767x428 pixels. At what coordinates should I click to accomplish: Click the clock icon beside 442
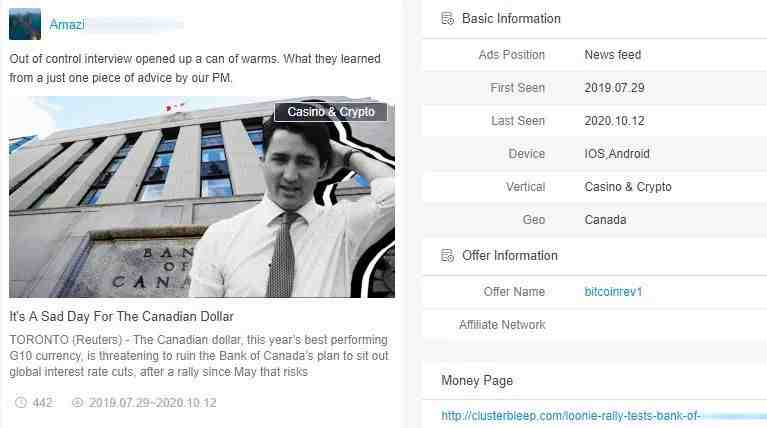pyautogui.click(x=21, y=403)
